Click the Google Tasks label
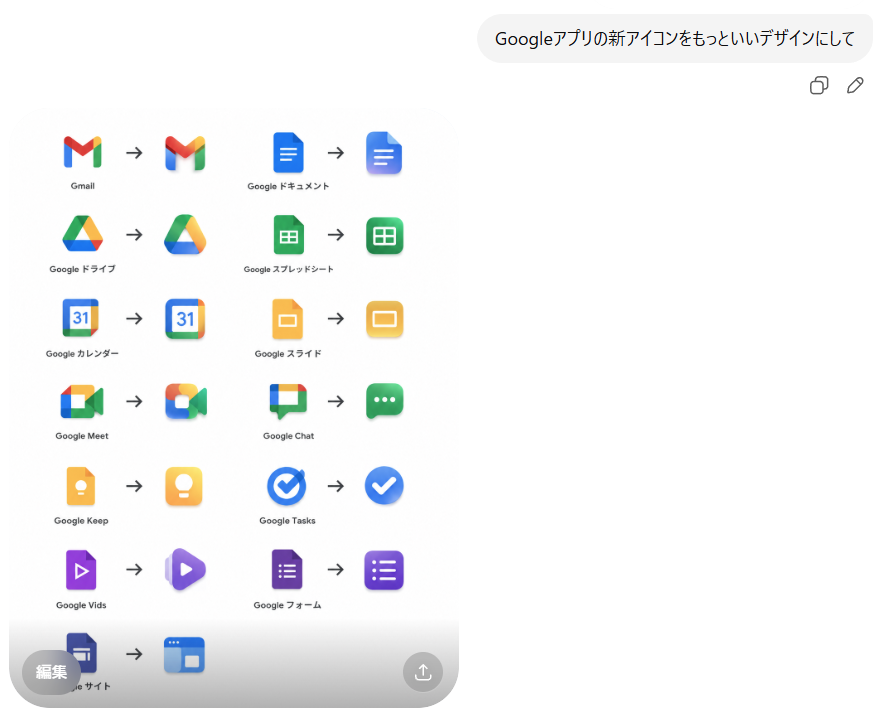The width and height of the screenshot is (881, 711). (x=287, y=521)
